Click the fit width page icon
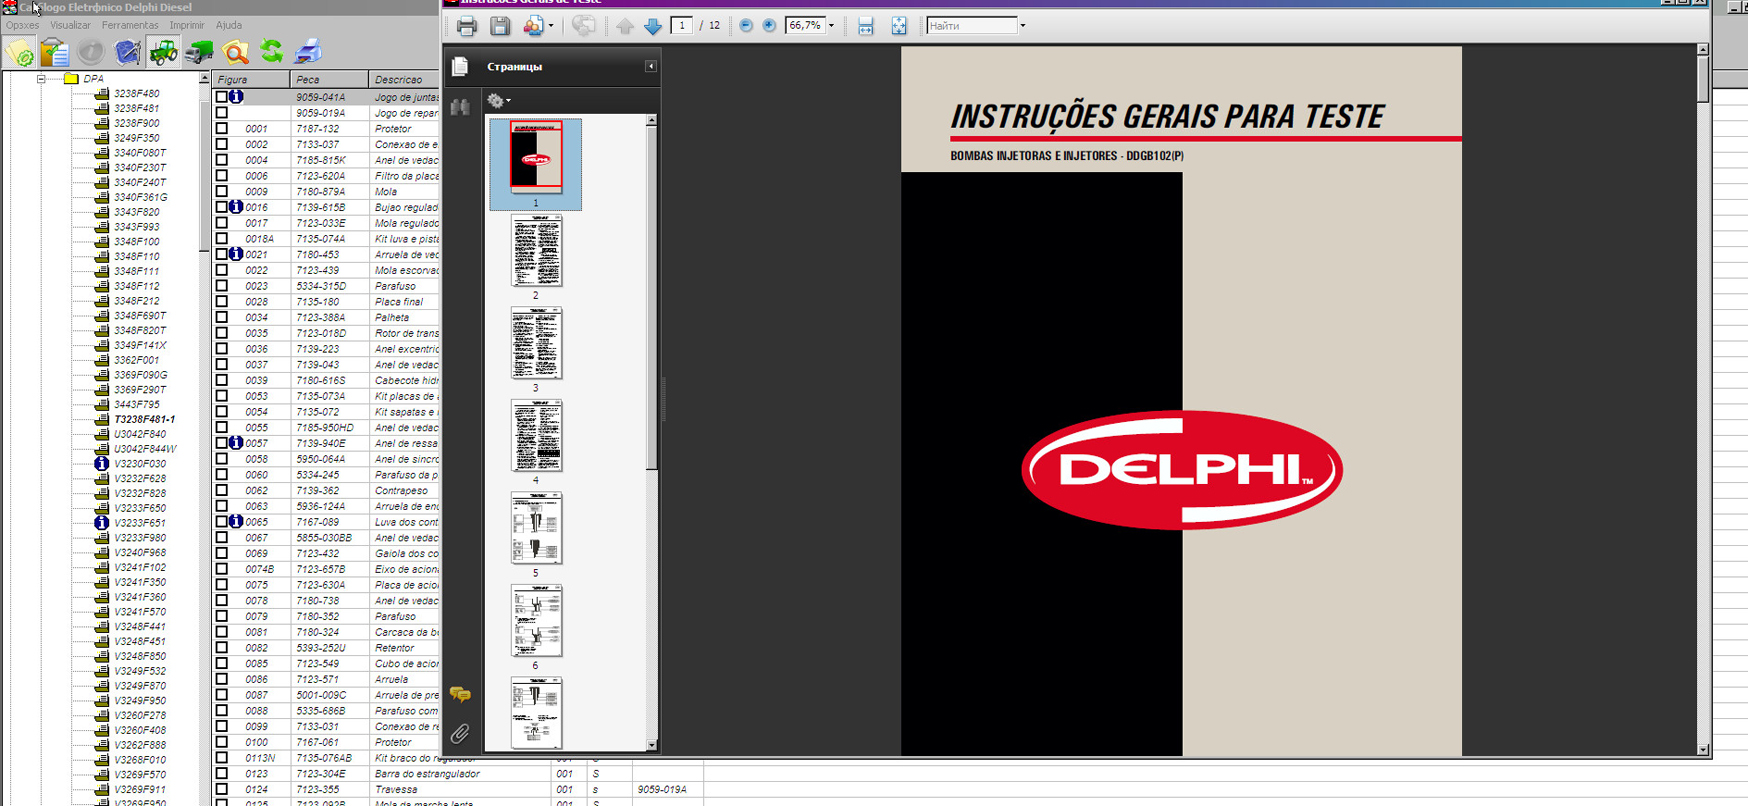 [866, 26]
